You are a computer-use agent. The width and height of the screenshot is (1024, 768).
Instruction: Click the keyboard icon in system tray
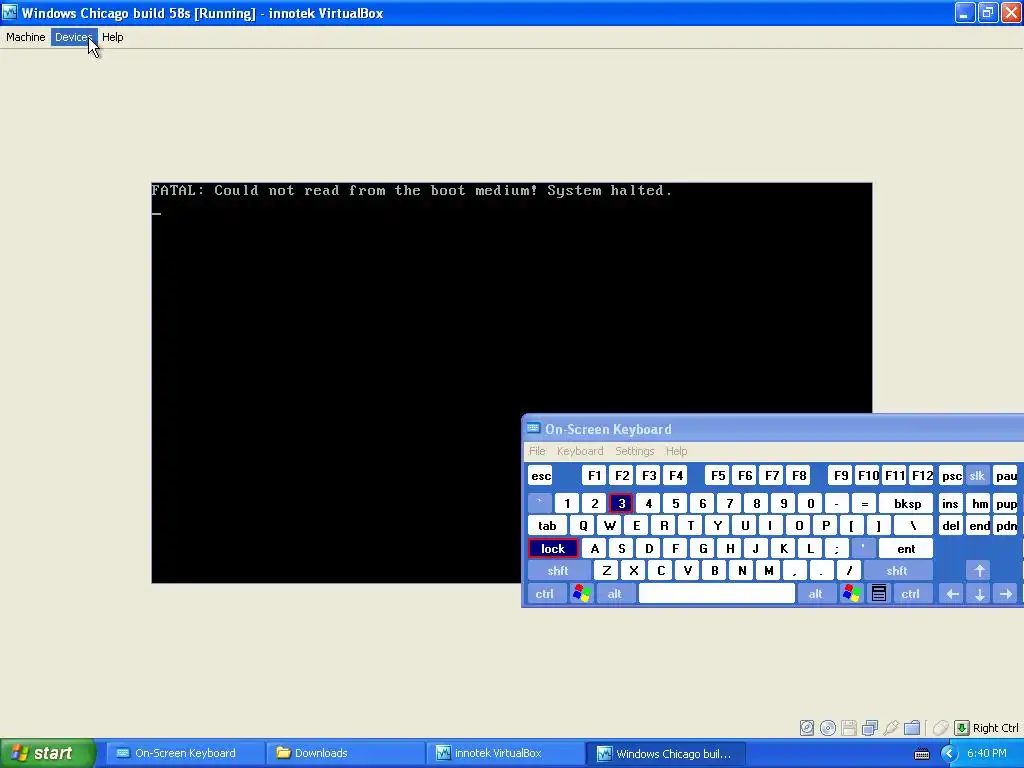pos(921,754)
